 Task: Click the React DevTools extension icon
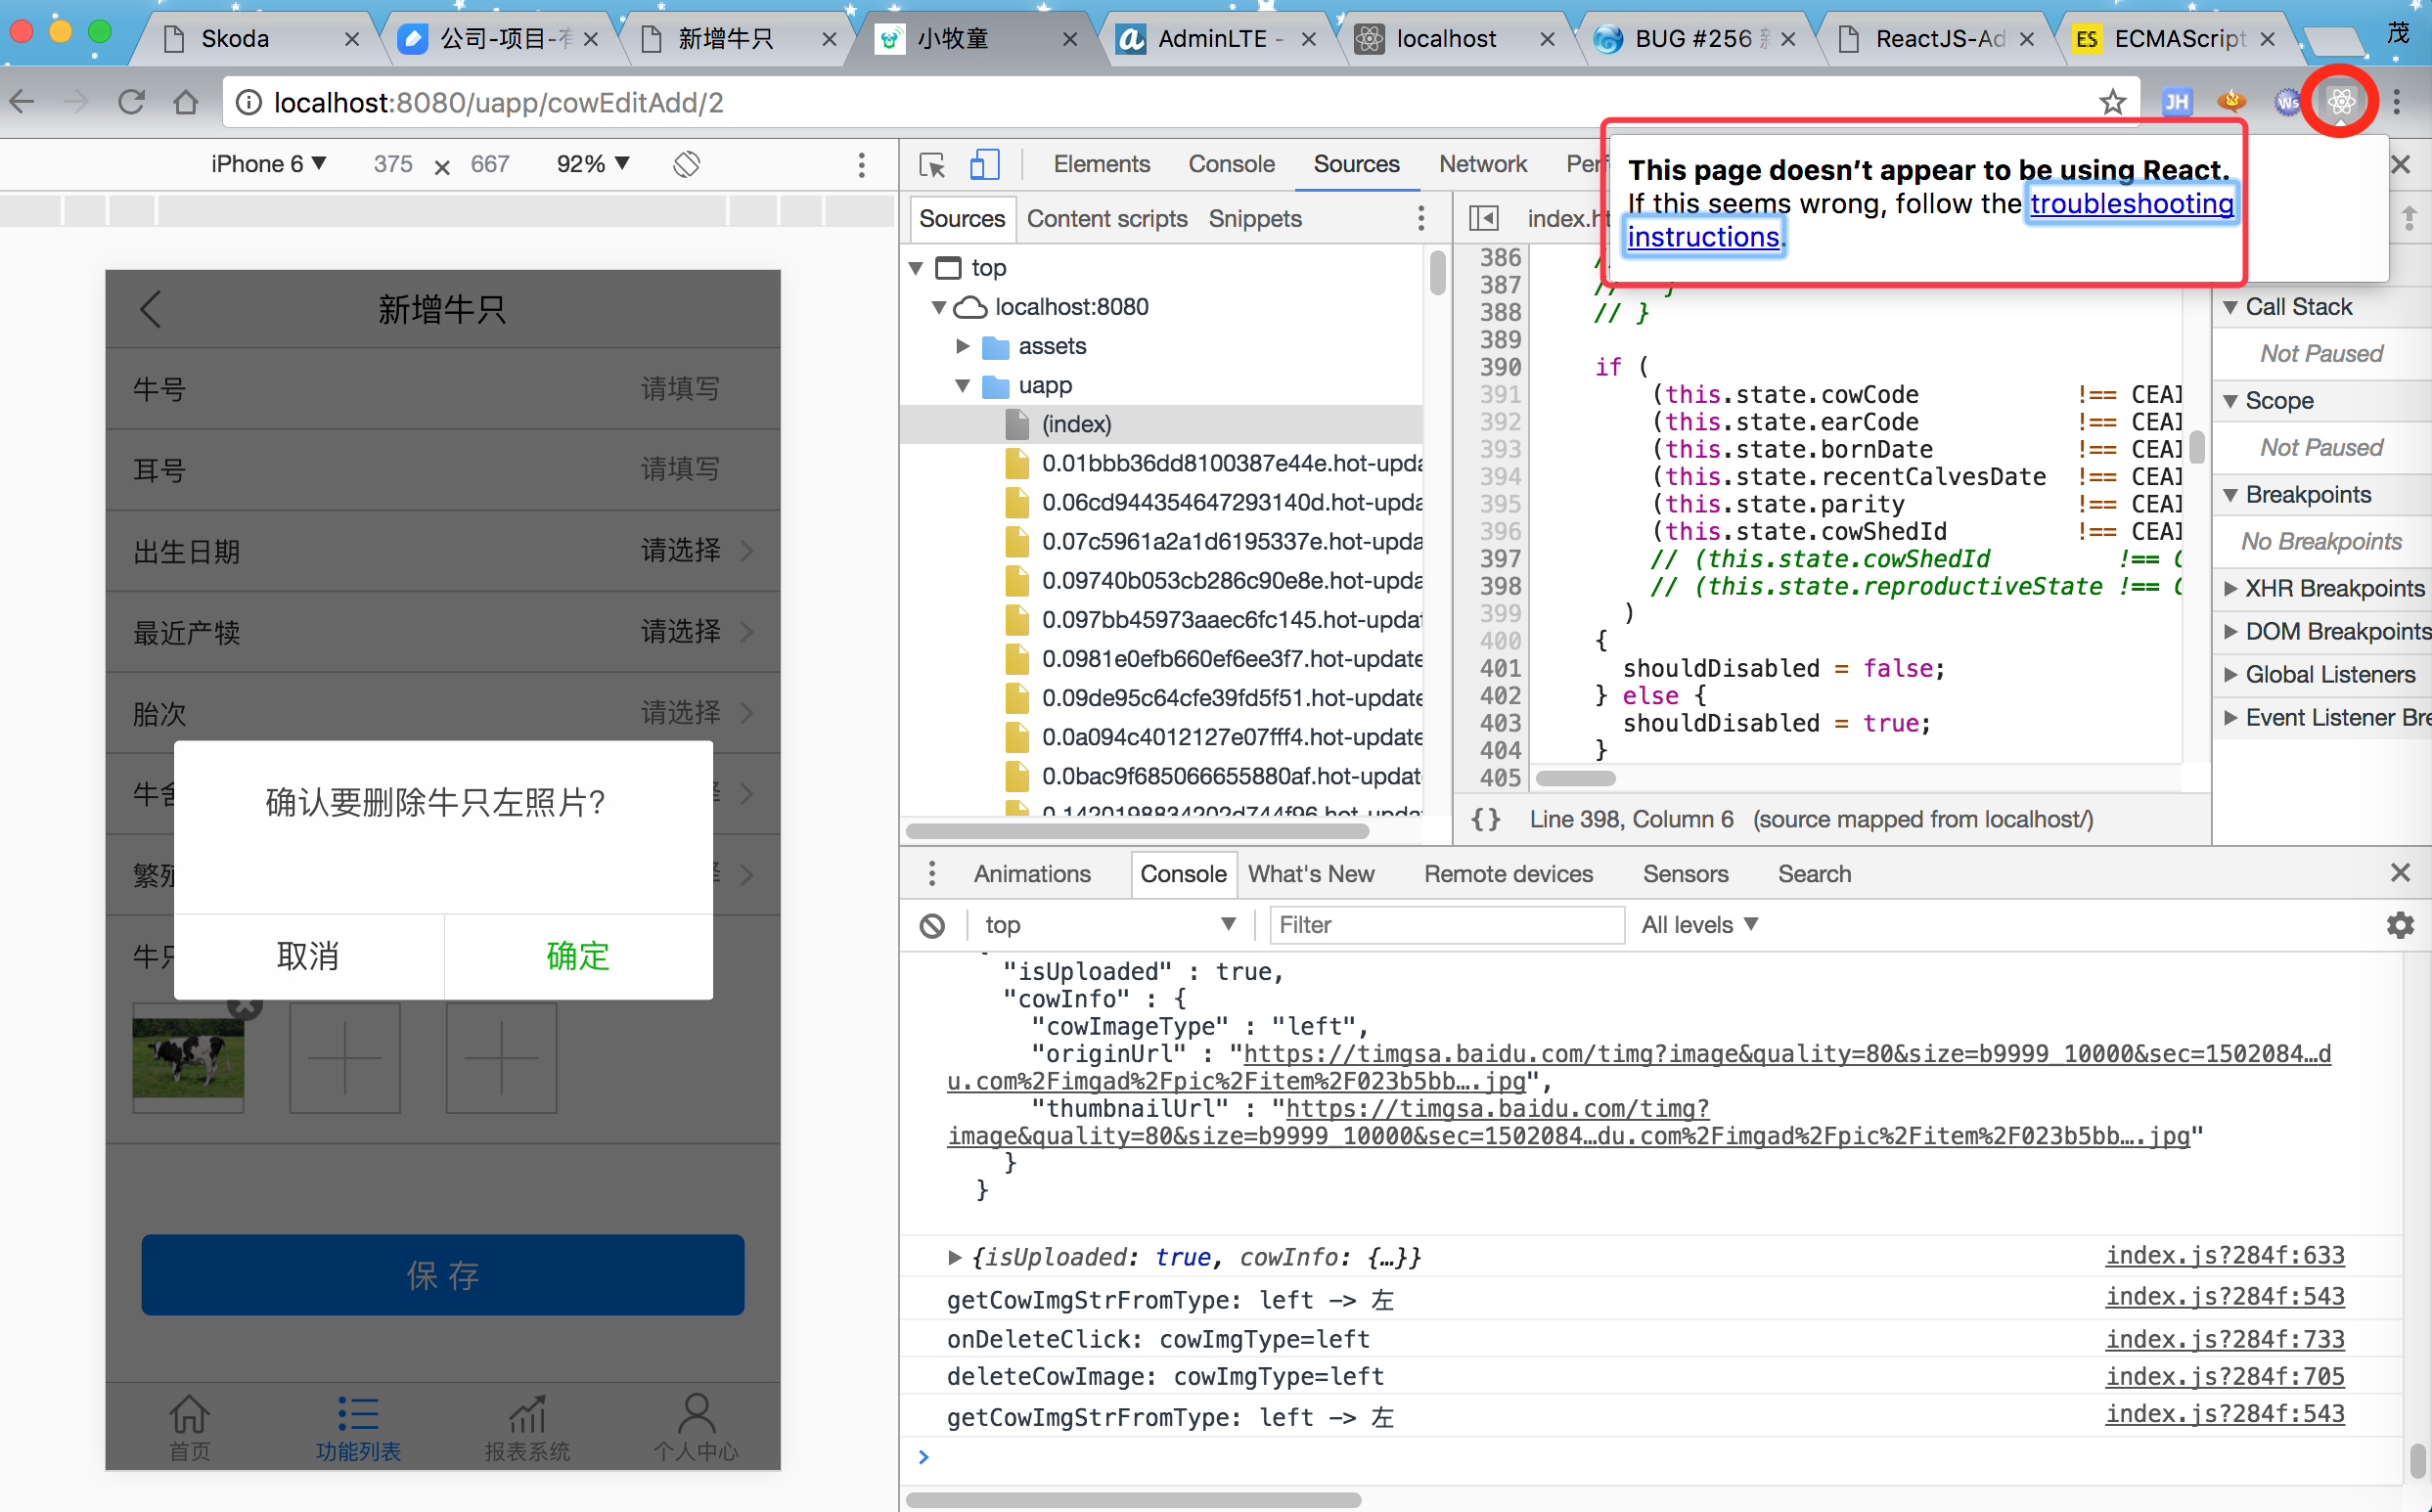tap(2340, 101)
